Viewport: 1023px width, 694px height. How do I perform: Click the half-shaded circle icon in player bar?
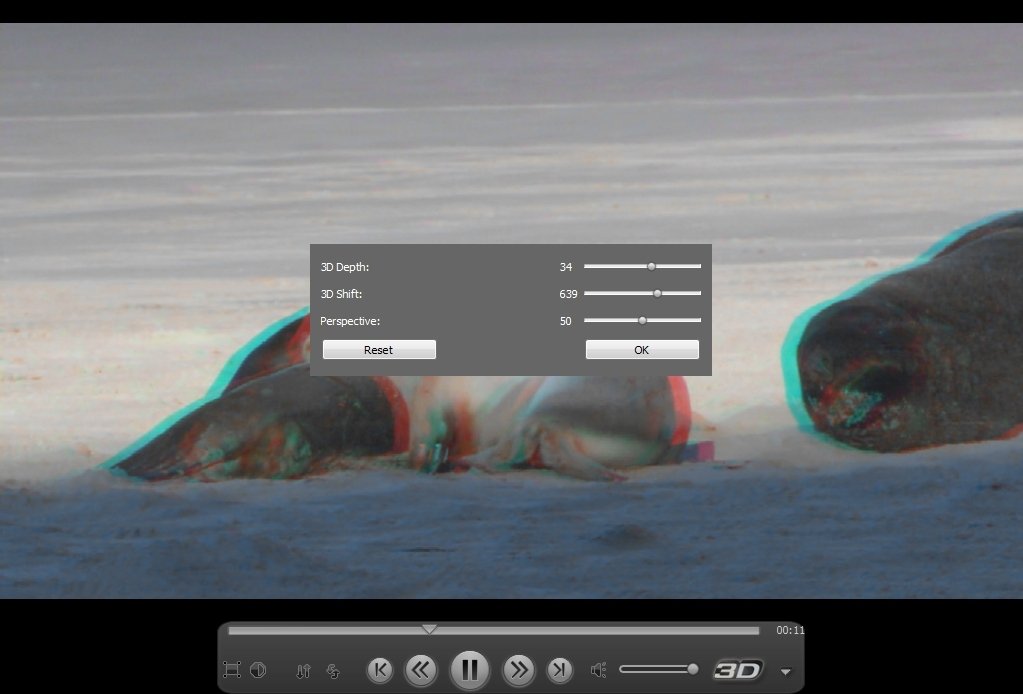258,670
